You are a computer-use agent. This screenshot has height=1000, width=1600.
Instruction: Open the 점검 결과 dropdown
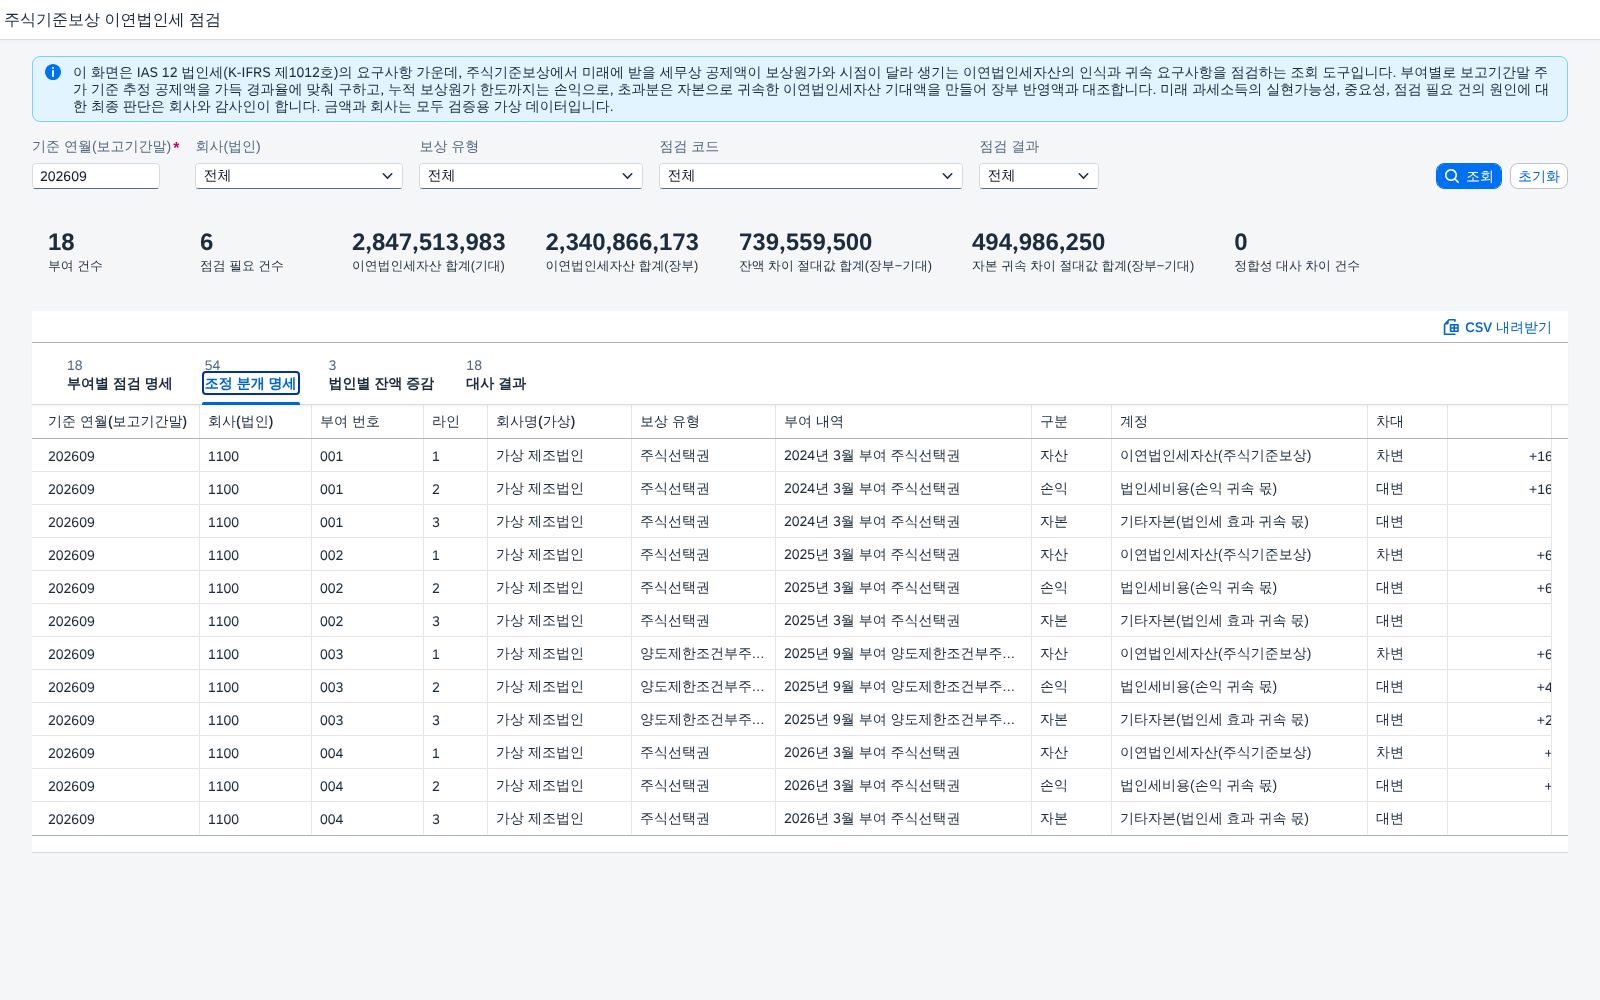[x=1038, y=176]
